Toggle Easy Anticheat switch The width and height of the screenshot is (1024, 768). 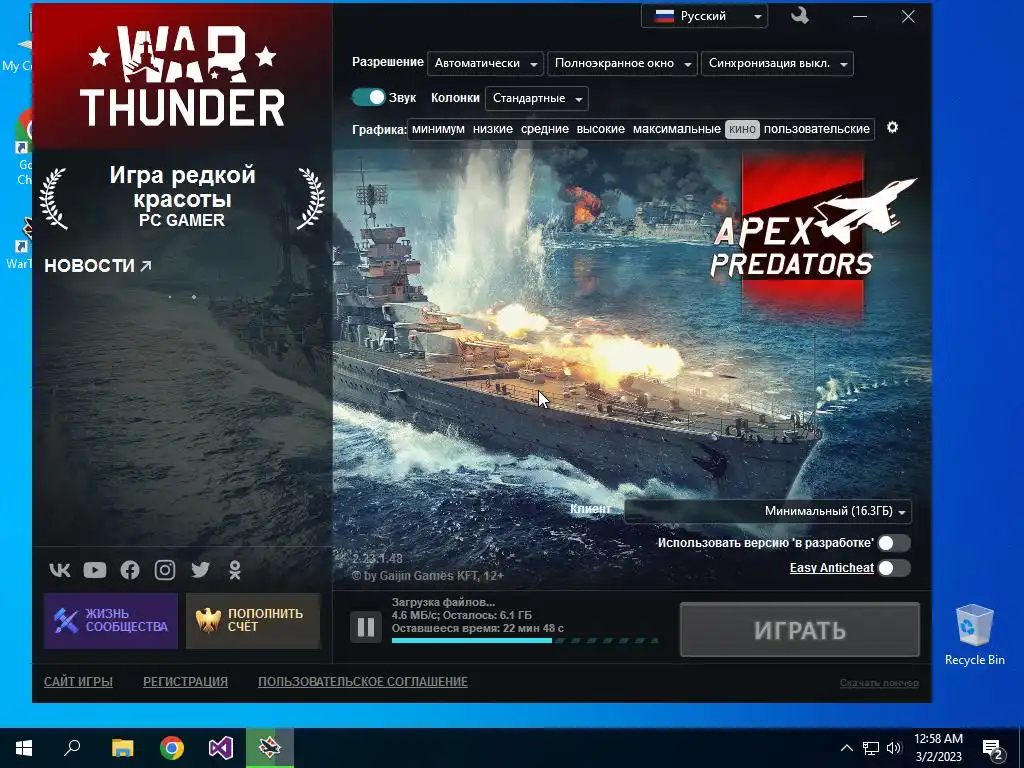pyautogui.click(x=893, y=568)
